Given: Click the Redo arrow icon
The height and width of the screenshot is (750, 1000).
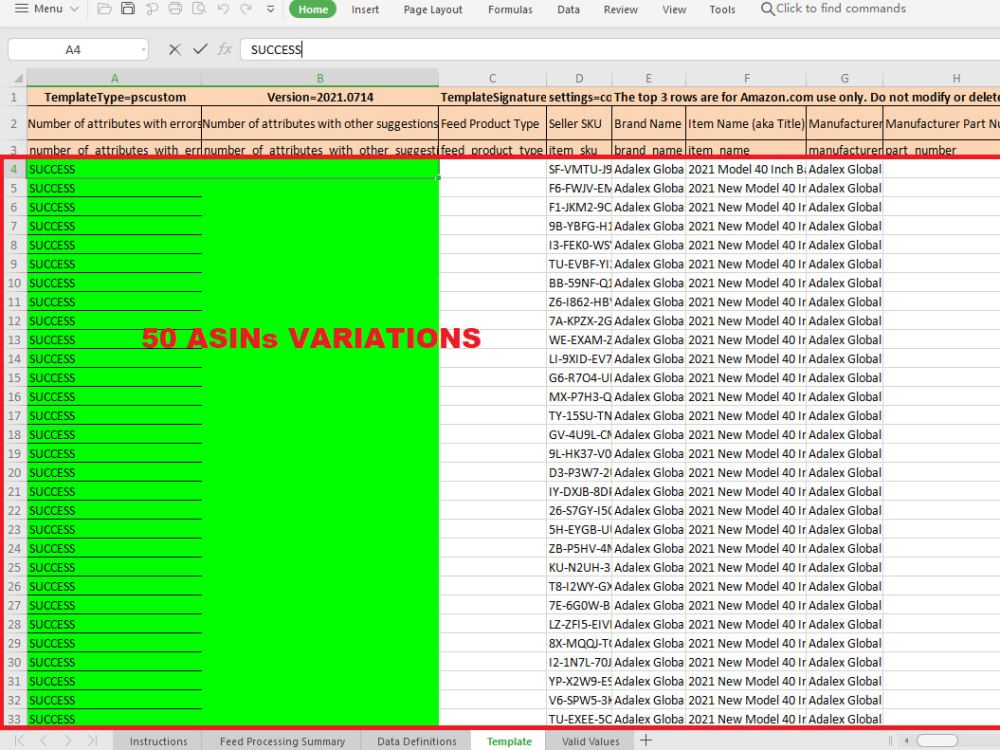Looking at the screenshot, I should (x=246, y=9).
